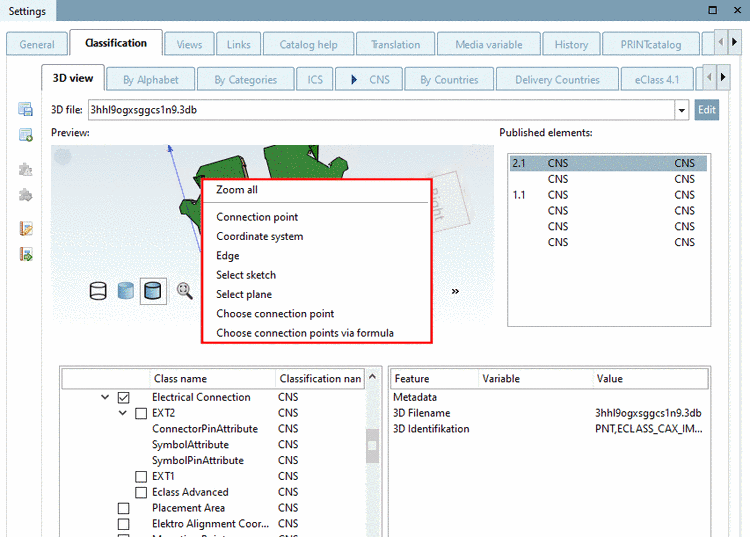
Task: Select the ICS sub-tab
Action: (x=315, y=79)
